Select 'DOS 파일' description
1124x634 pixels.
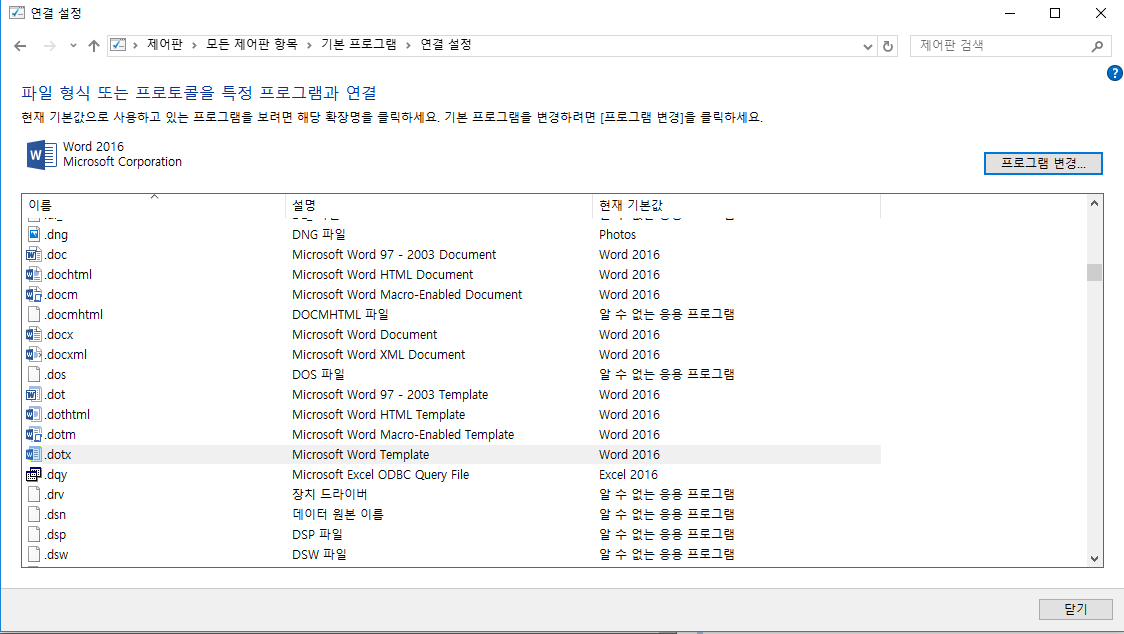[318, 374]
